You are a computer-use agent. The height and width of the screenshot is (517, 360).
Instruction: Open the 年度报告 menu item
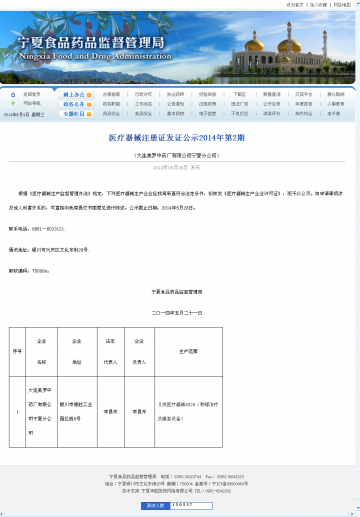pyautogui.click(x=304, y=104)
